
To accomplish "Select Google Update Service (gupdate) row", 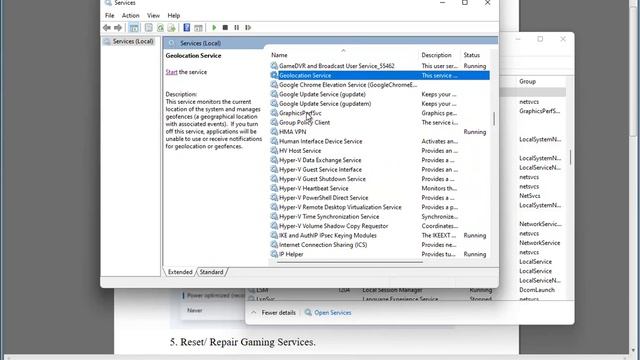I will coord(380,94).
